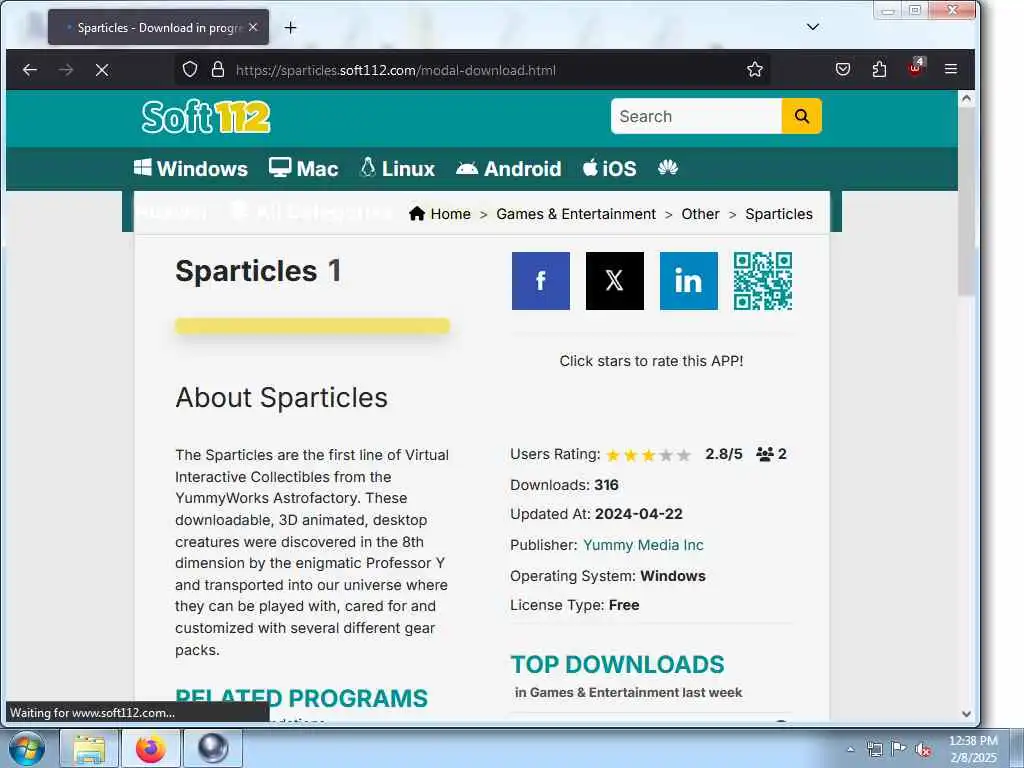Share on Facebook button

tap(541, 281)
